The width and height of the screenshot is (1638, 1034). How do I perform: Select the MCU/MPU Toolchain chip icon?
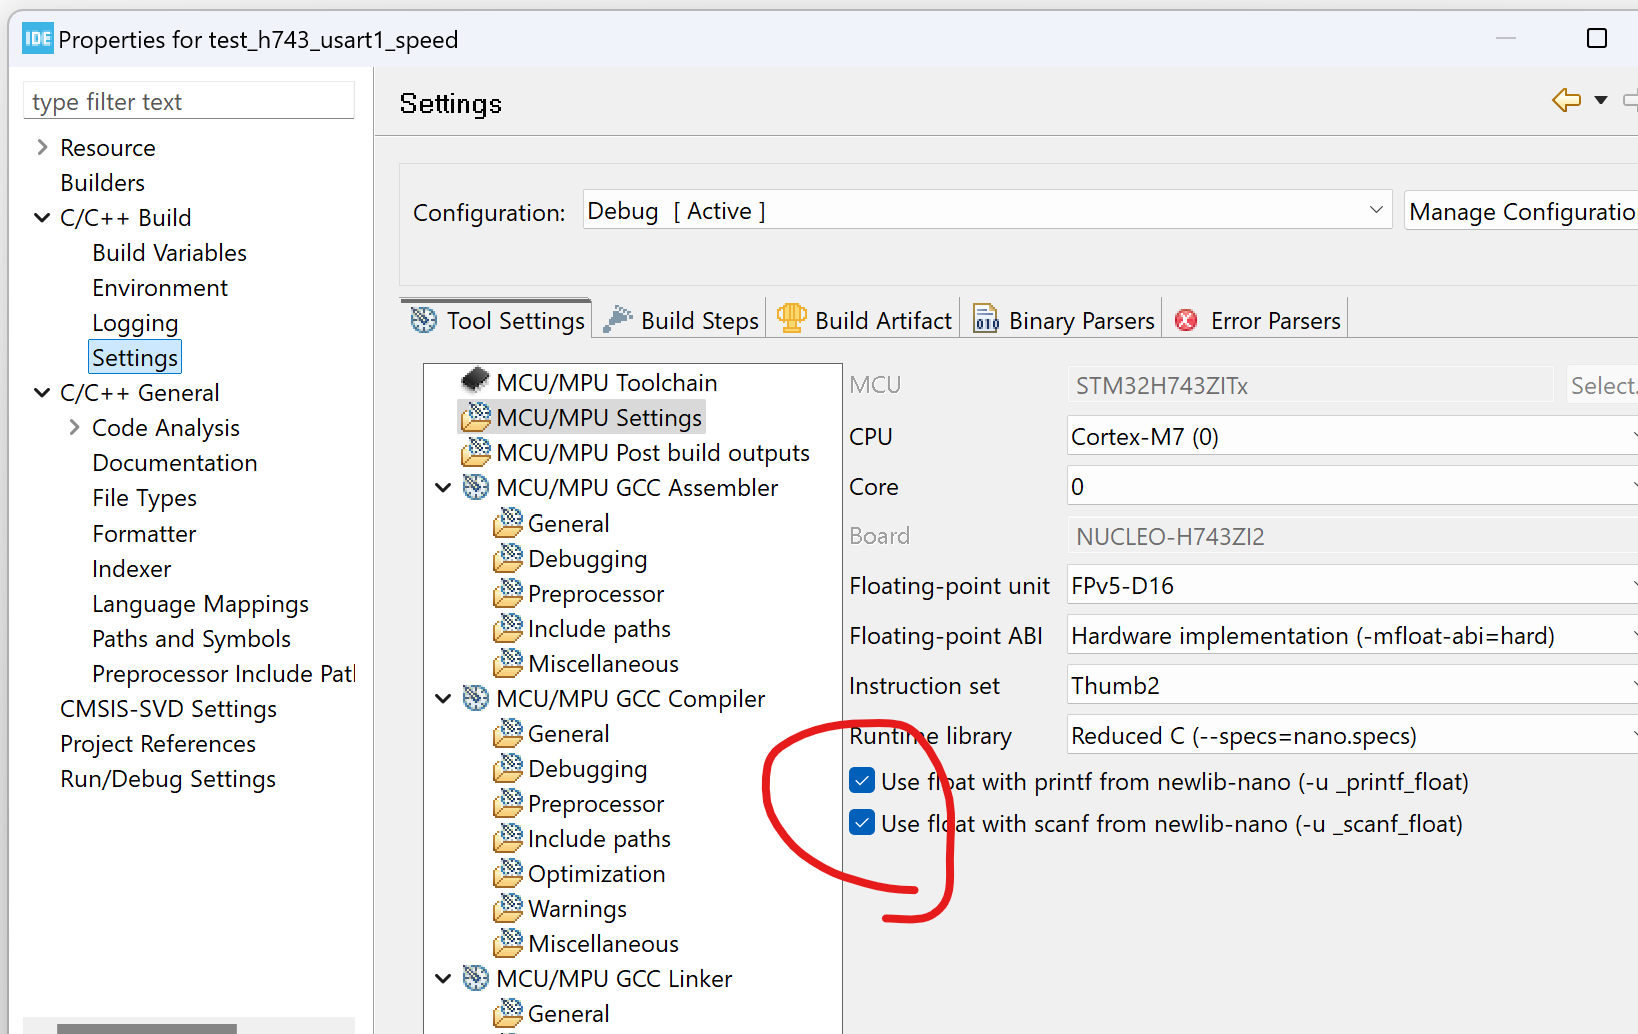point(476,381)
